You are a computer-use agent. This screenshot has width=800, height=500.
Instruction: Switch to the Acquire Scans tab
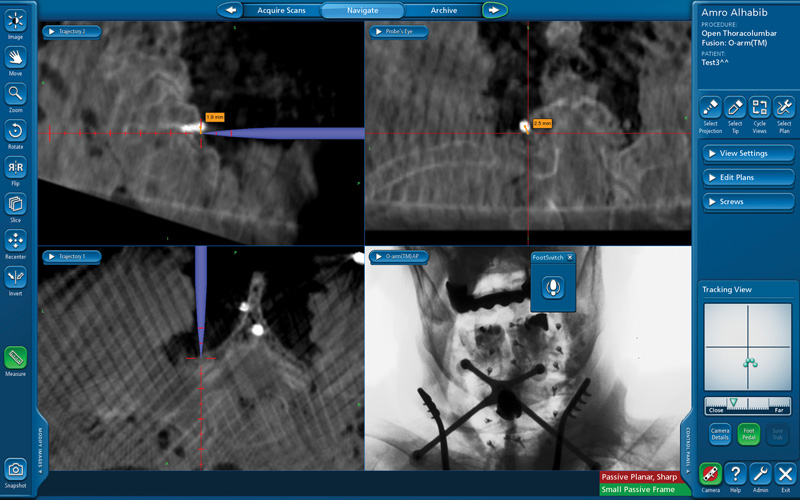tap(281, 10)
